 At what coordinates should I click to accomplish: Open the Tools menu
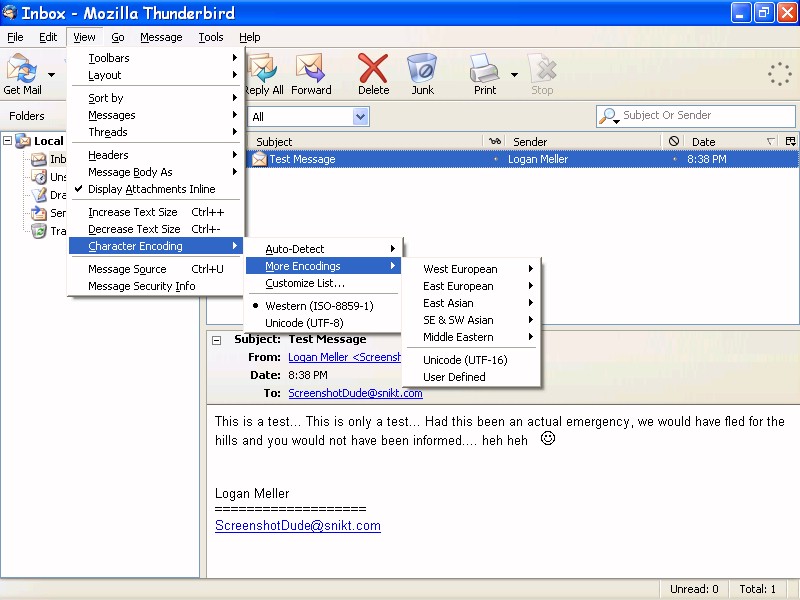coord(211,37)
